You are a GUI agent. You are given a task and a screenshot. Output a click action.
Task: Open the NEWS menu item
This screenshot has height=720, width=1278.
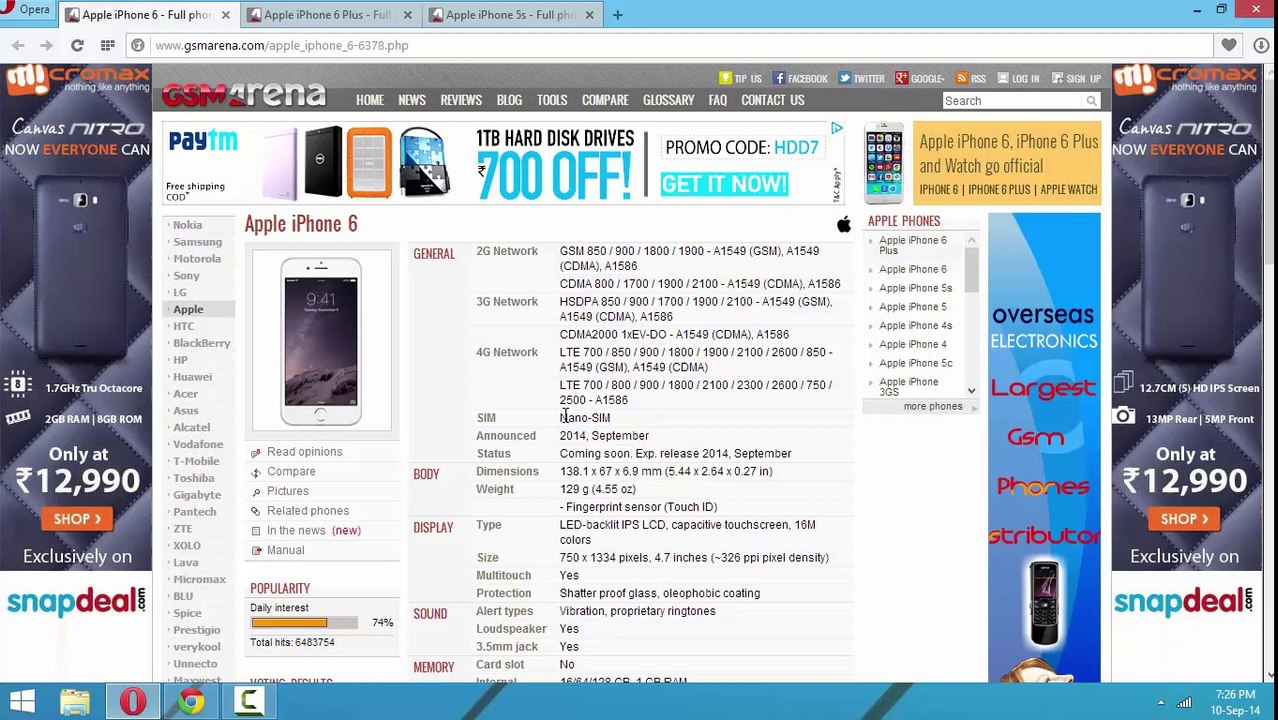coord(412,100)
